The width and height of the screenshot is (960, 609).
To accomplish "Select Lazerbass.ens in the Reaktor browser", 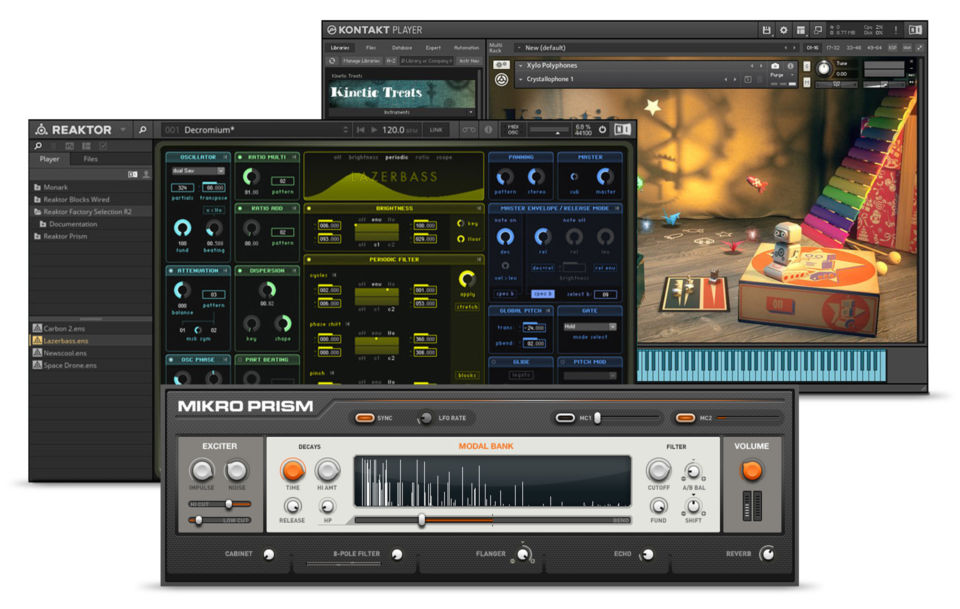I will point(64,342).
